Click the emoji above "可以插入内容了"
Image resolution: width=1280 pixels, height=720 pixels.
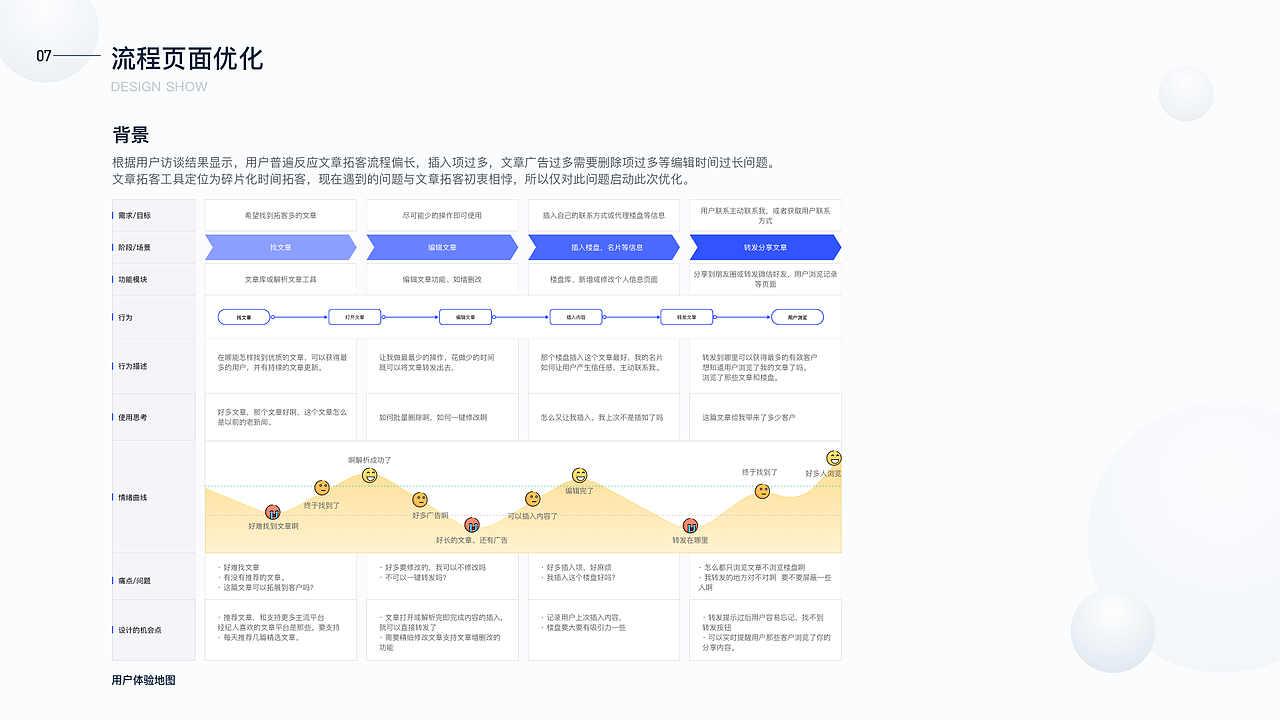[532, 500]
